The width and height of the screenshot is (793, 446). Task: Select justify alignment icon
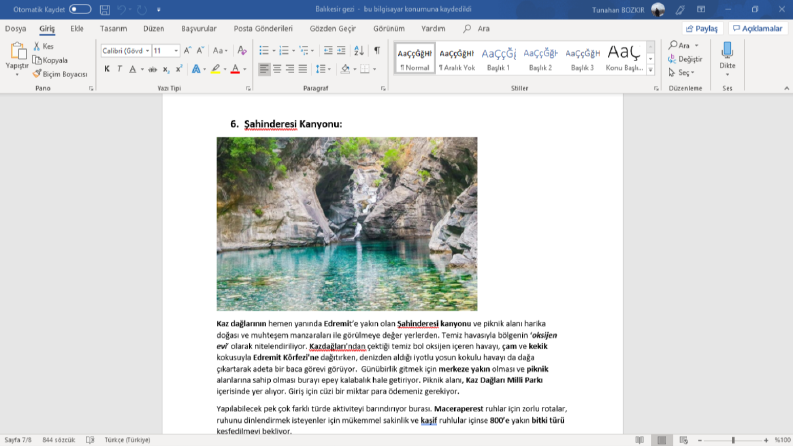(302, 69)
